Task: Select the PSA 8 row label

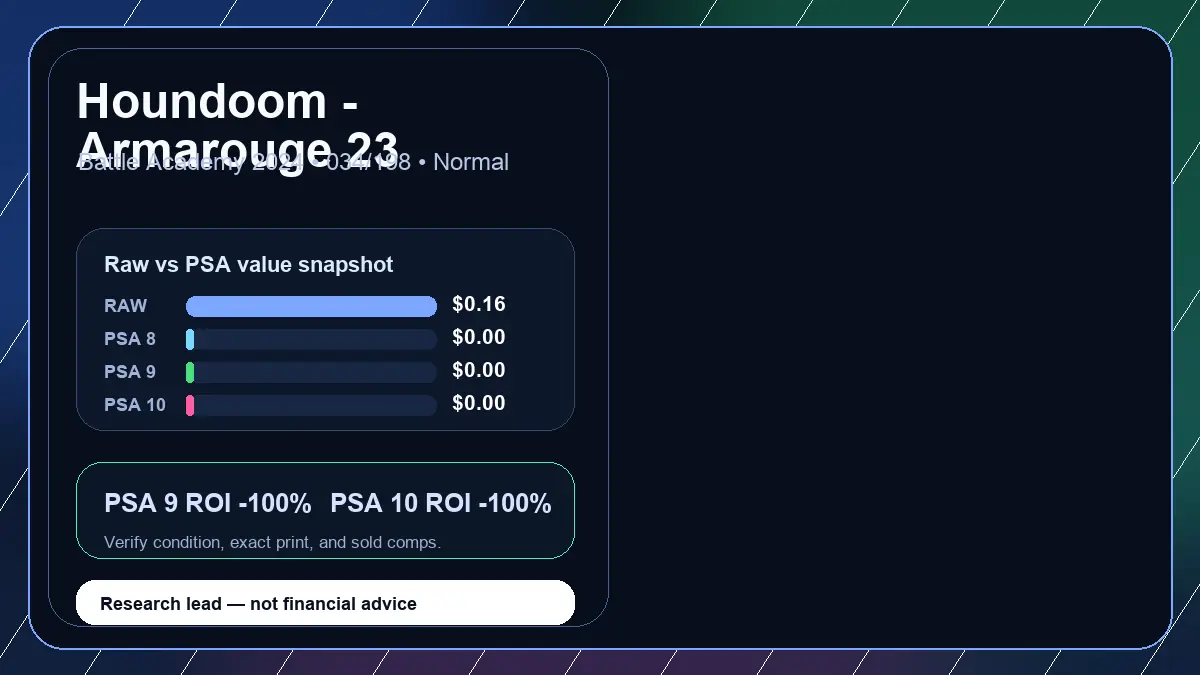Action: pyautogui.click(x=130, y=339)
